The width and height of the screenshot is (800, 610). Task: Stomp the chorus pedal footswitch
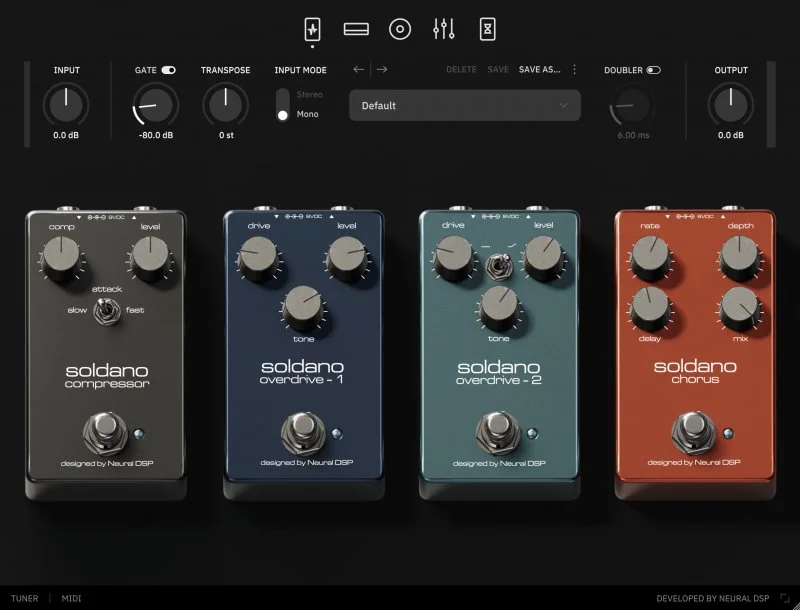tap(693, 432)
